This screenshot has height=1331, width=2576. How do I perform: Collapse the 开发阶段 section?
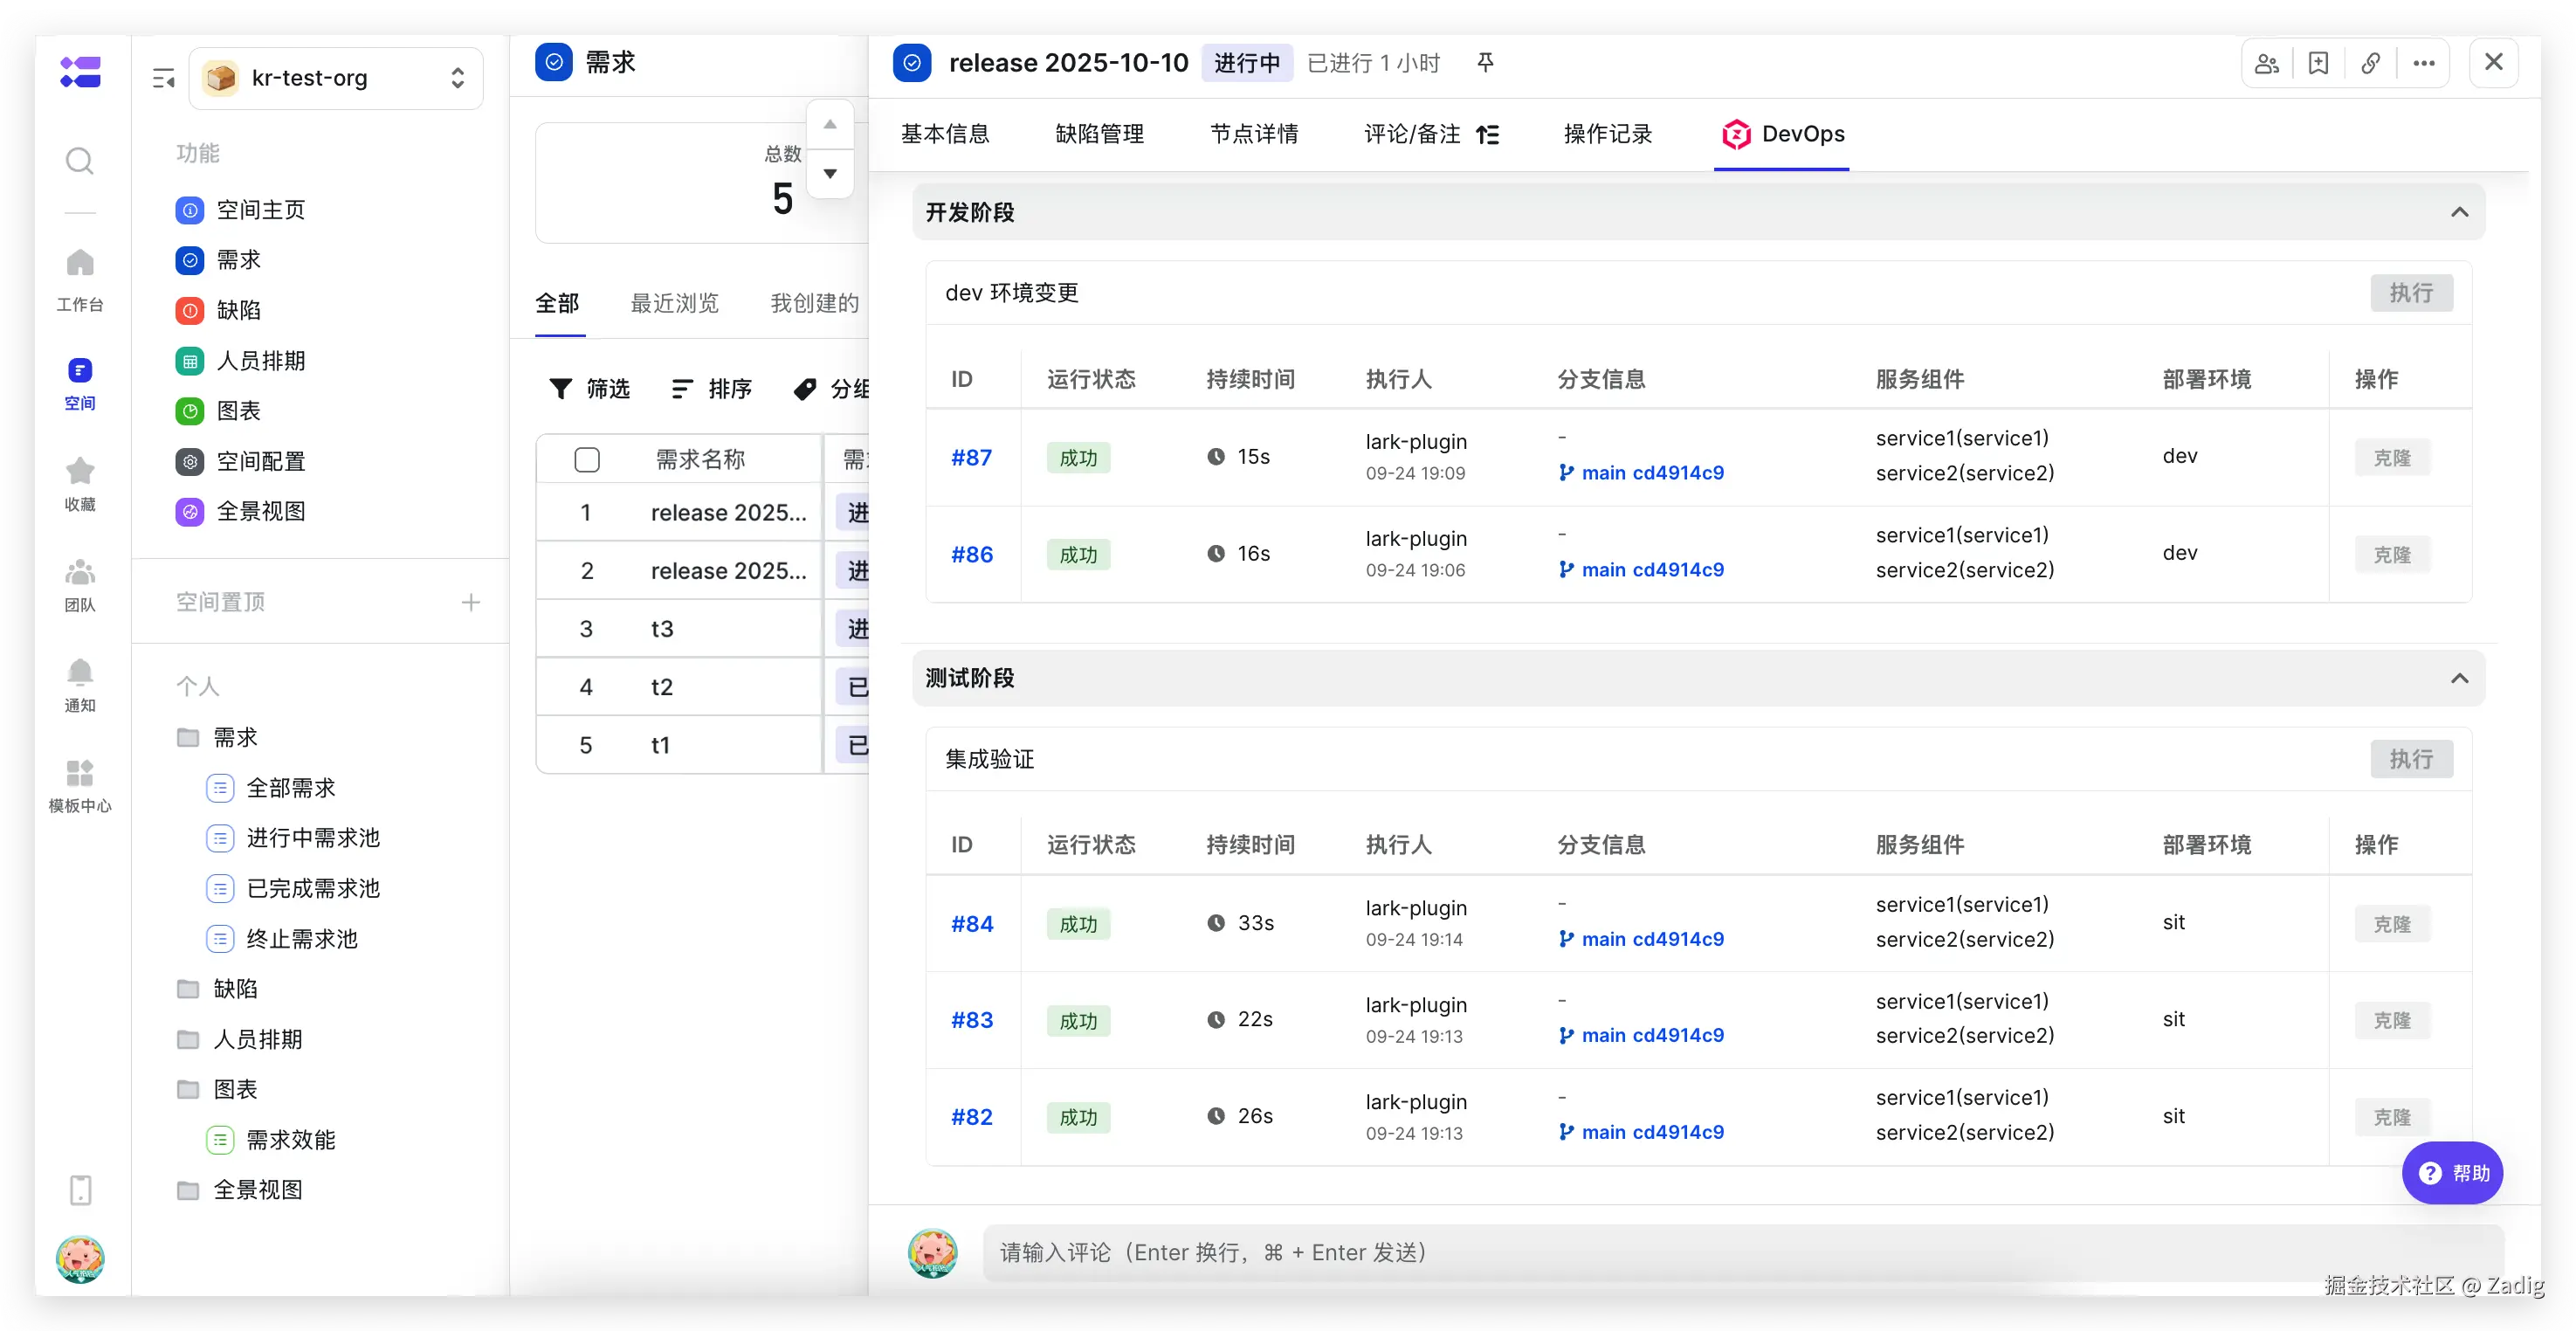[2459, 212]
